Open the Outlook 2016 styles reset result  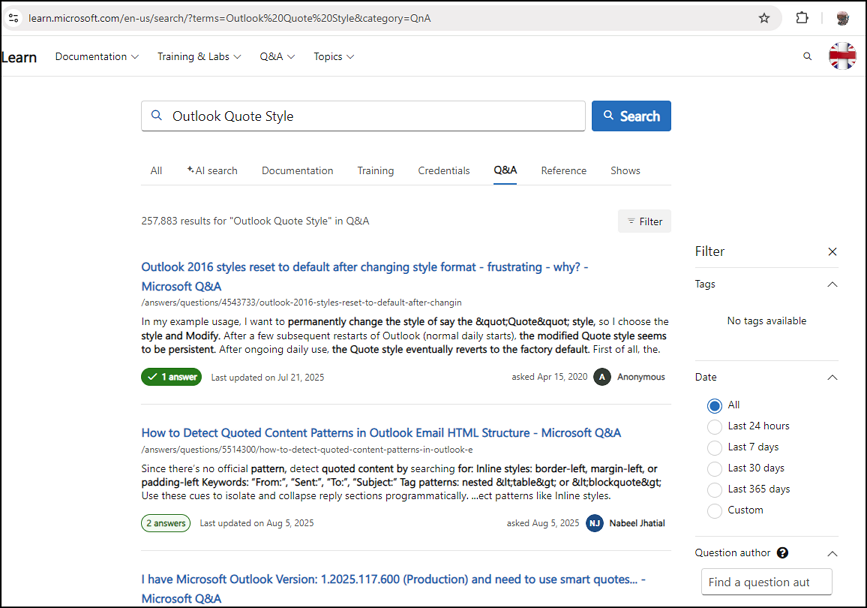click(364, 276)
